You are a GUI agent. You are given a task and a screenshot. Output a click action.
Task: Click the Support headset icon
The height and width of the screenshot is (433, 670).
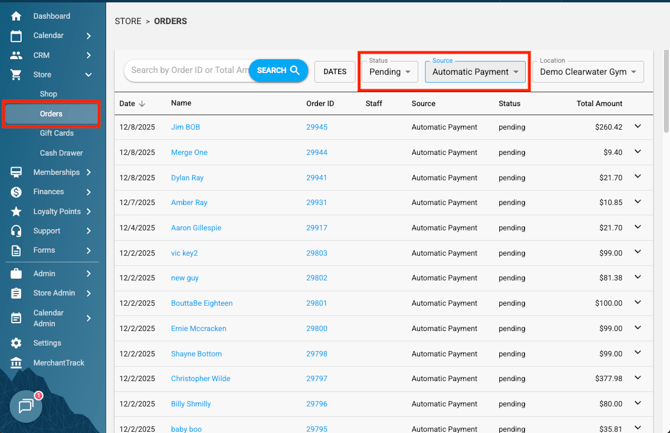coord(16,231)
